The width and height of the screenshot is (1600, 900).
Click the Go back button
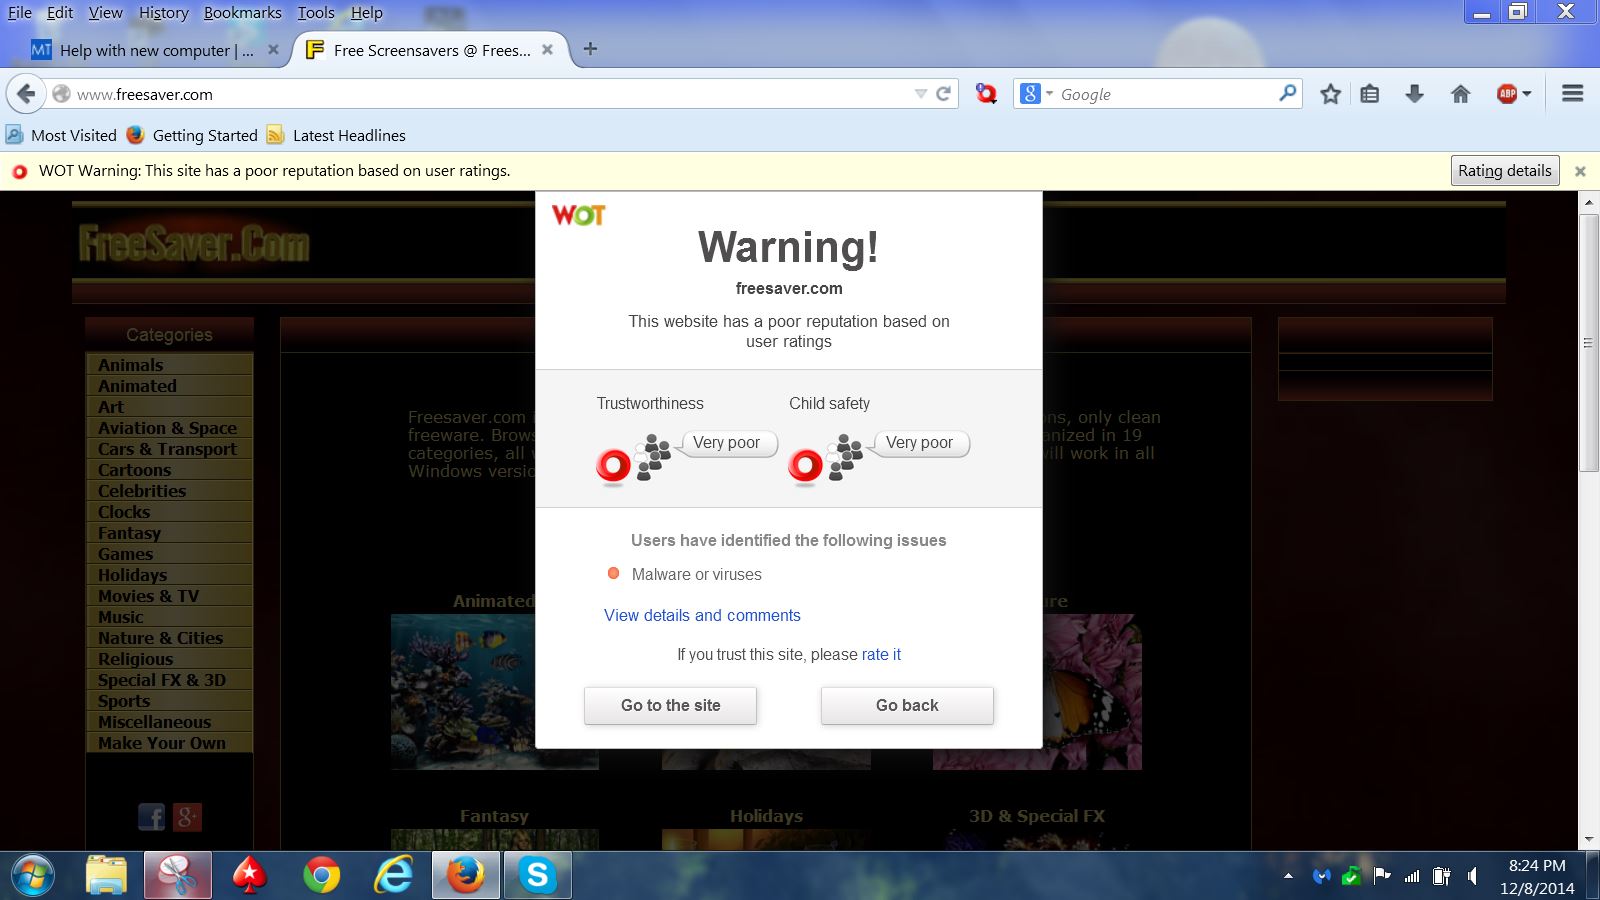pyautogui.click(x=907, y=706)
